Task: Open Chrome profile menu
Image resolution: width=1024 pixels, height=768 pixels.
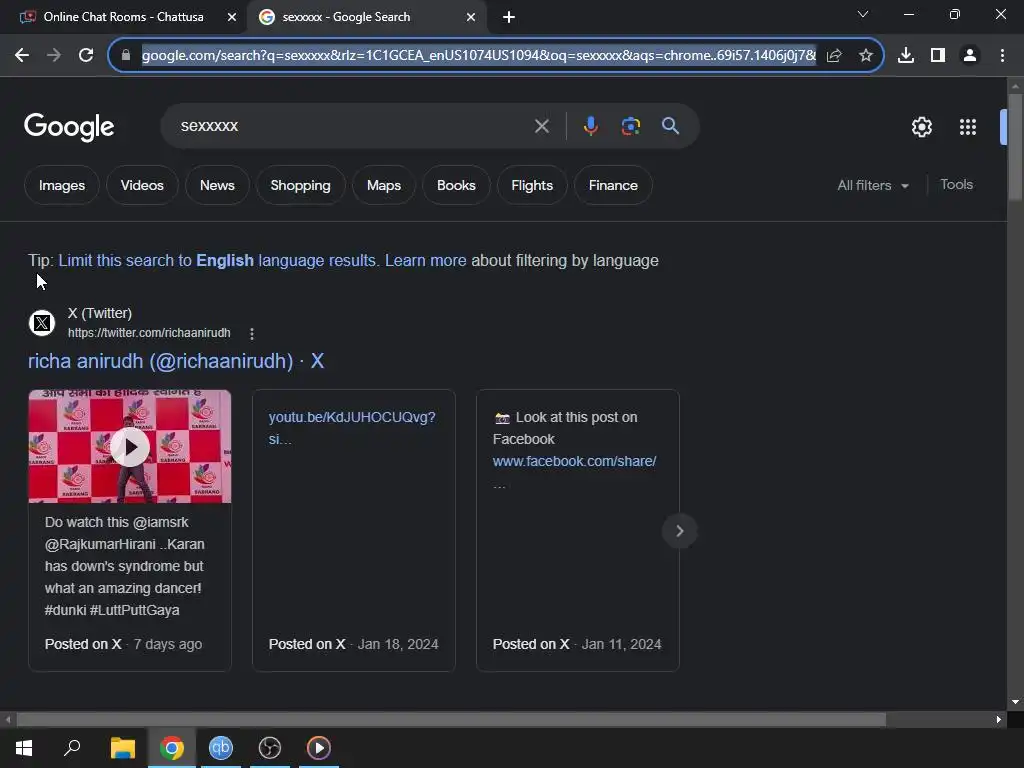Action: click(970, 56)
